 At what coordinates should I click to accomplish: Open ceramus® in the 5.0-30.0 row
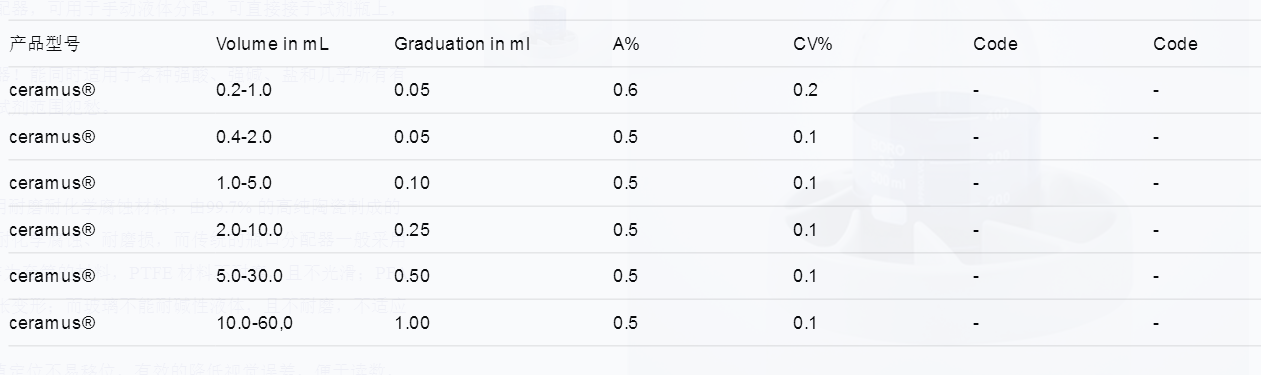(52, 276)
